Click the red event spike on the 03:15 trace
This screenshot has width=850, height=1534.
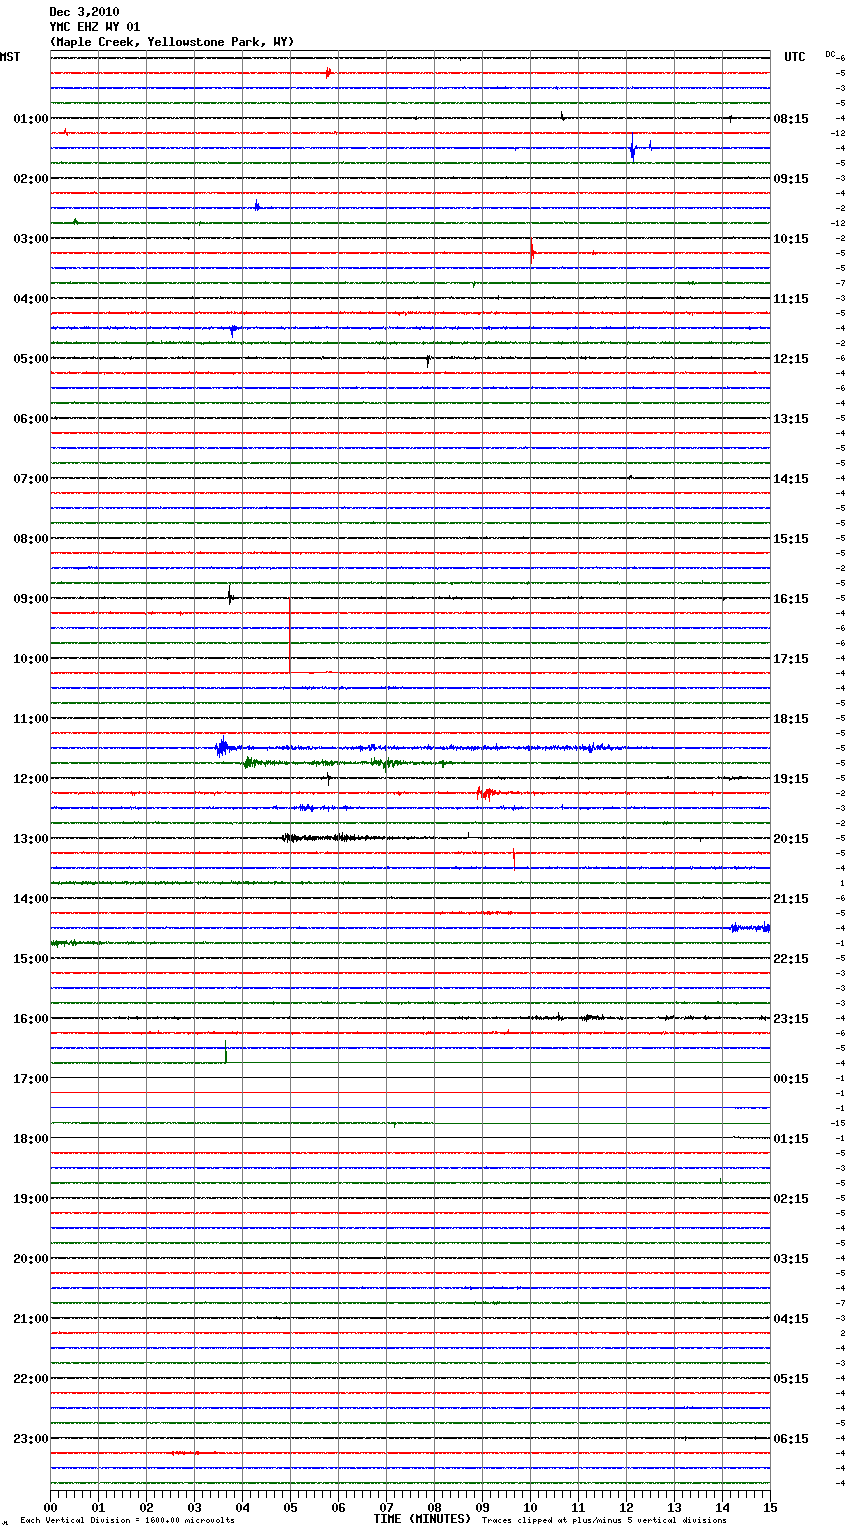click(x=532, y=252)
